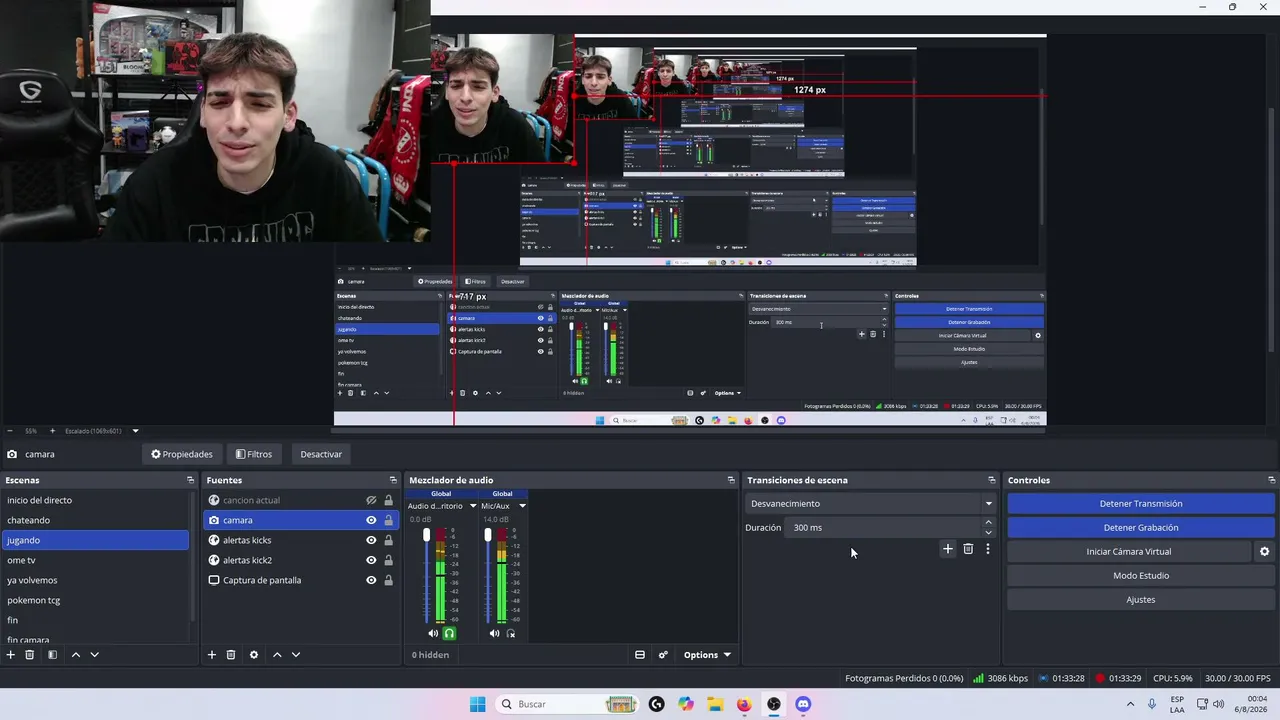Open the Desvanecimiento transition dropdown

(871, 504)
